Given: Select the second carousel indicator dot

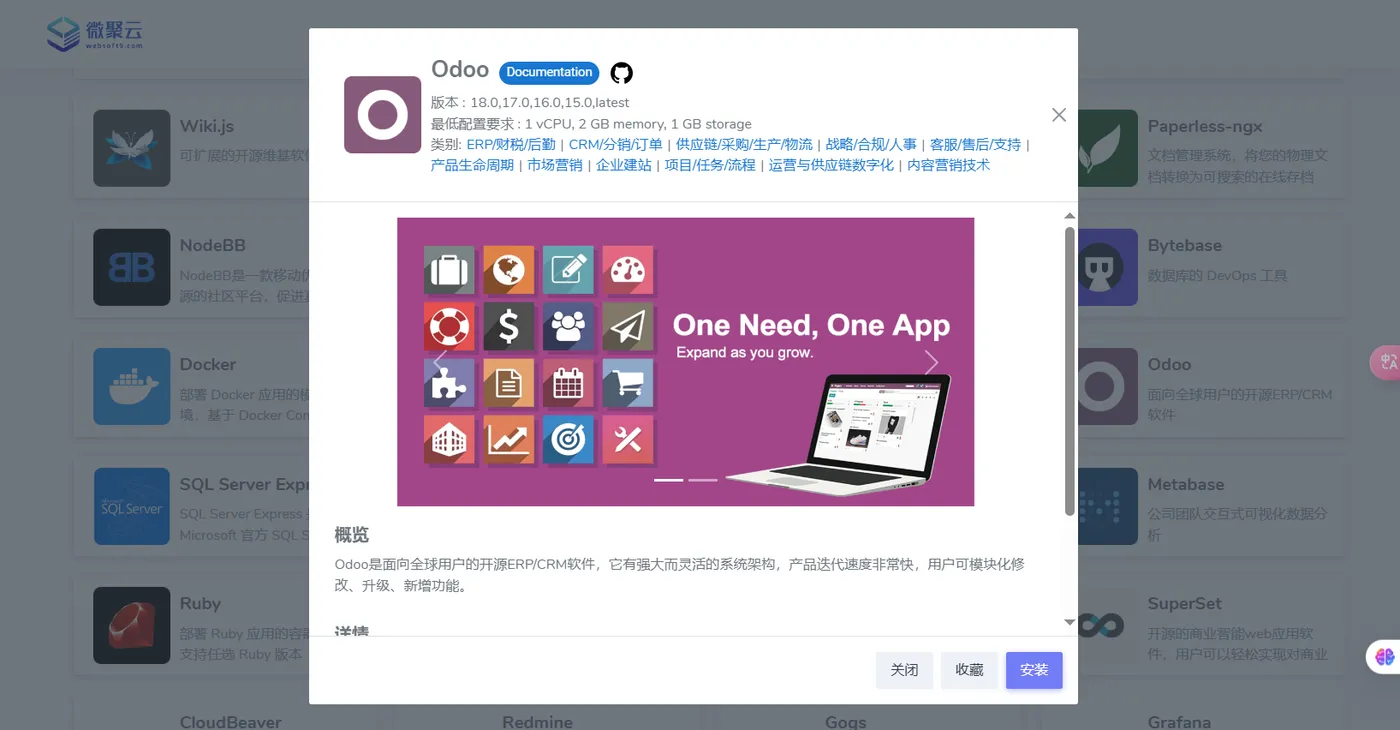Looking at the screenshot, I should tap(702, 479).
